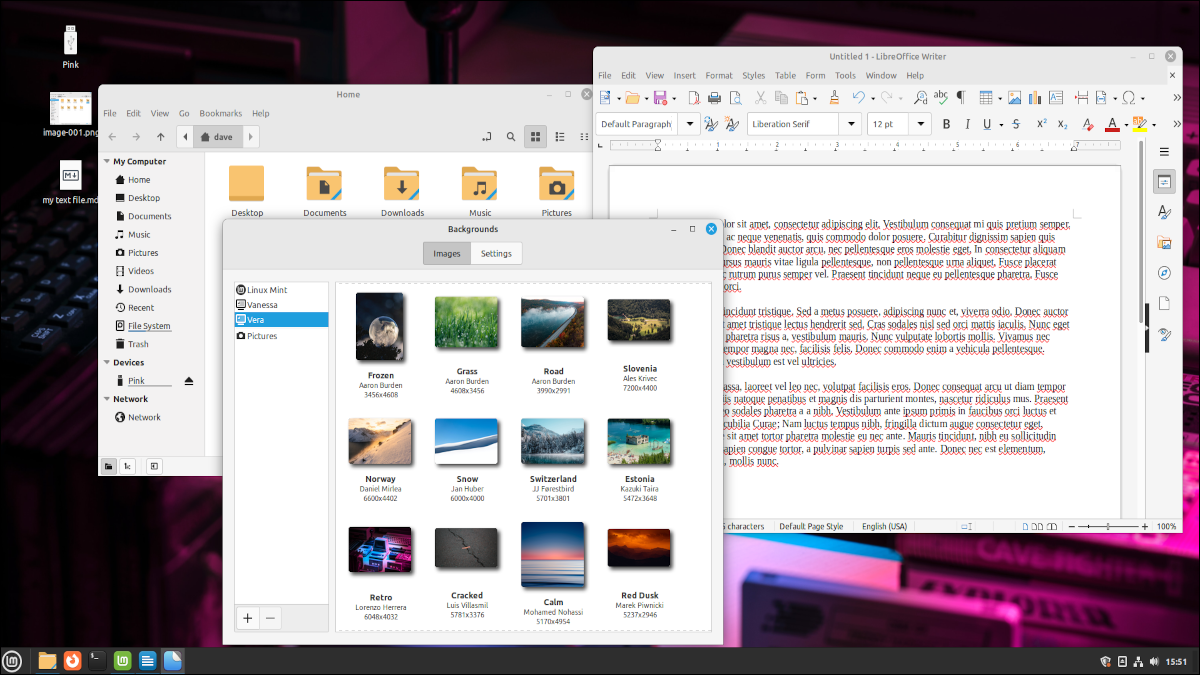Screen dimensions: 1200x675
Task: Insert a page break using the toolbar icon
Action: click(x=1082, y=97)
